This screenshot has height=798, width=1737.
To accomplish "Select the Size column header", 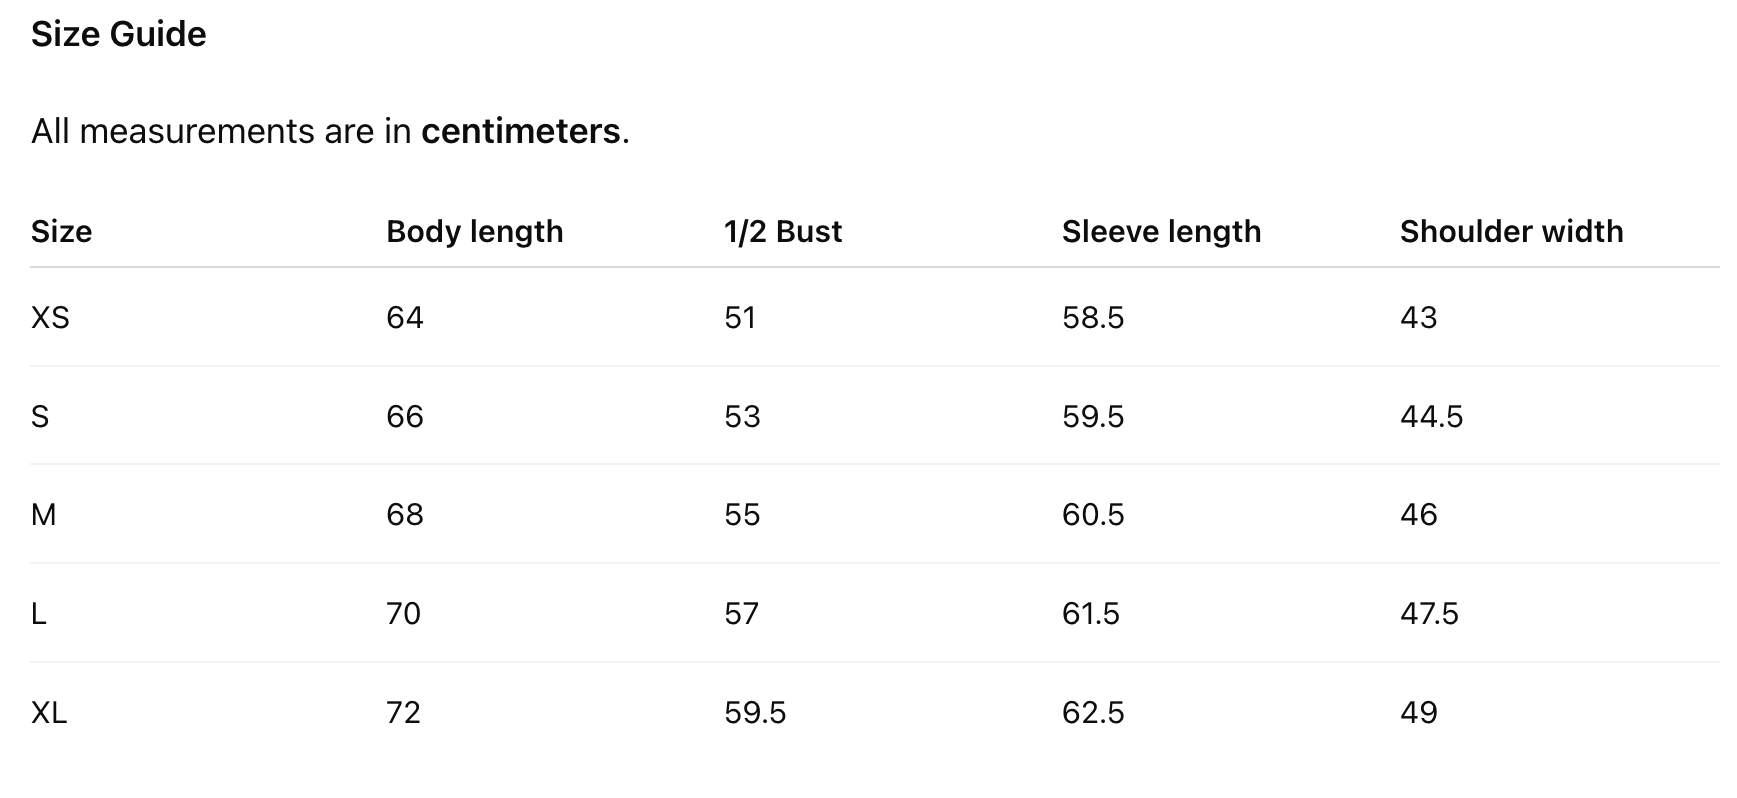I will point(61,231).
